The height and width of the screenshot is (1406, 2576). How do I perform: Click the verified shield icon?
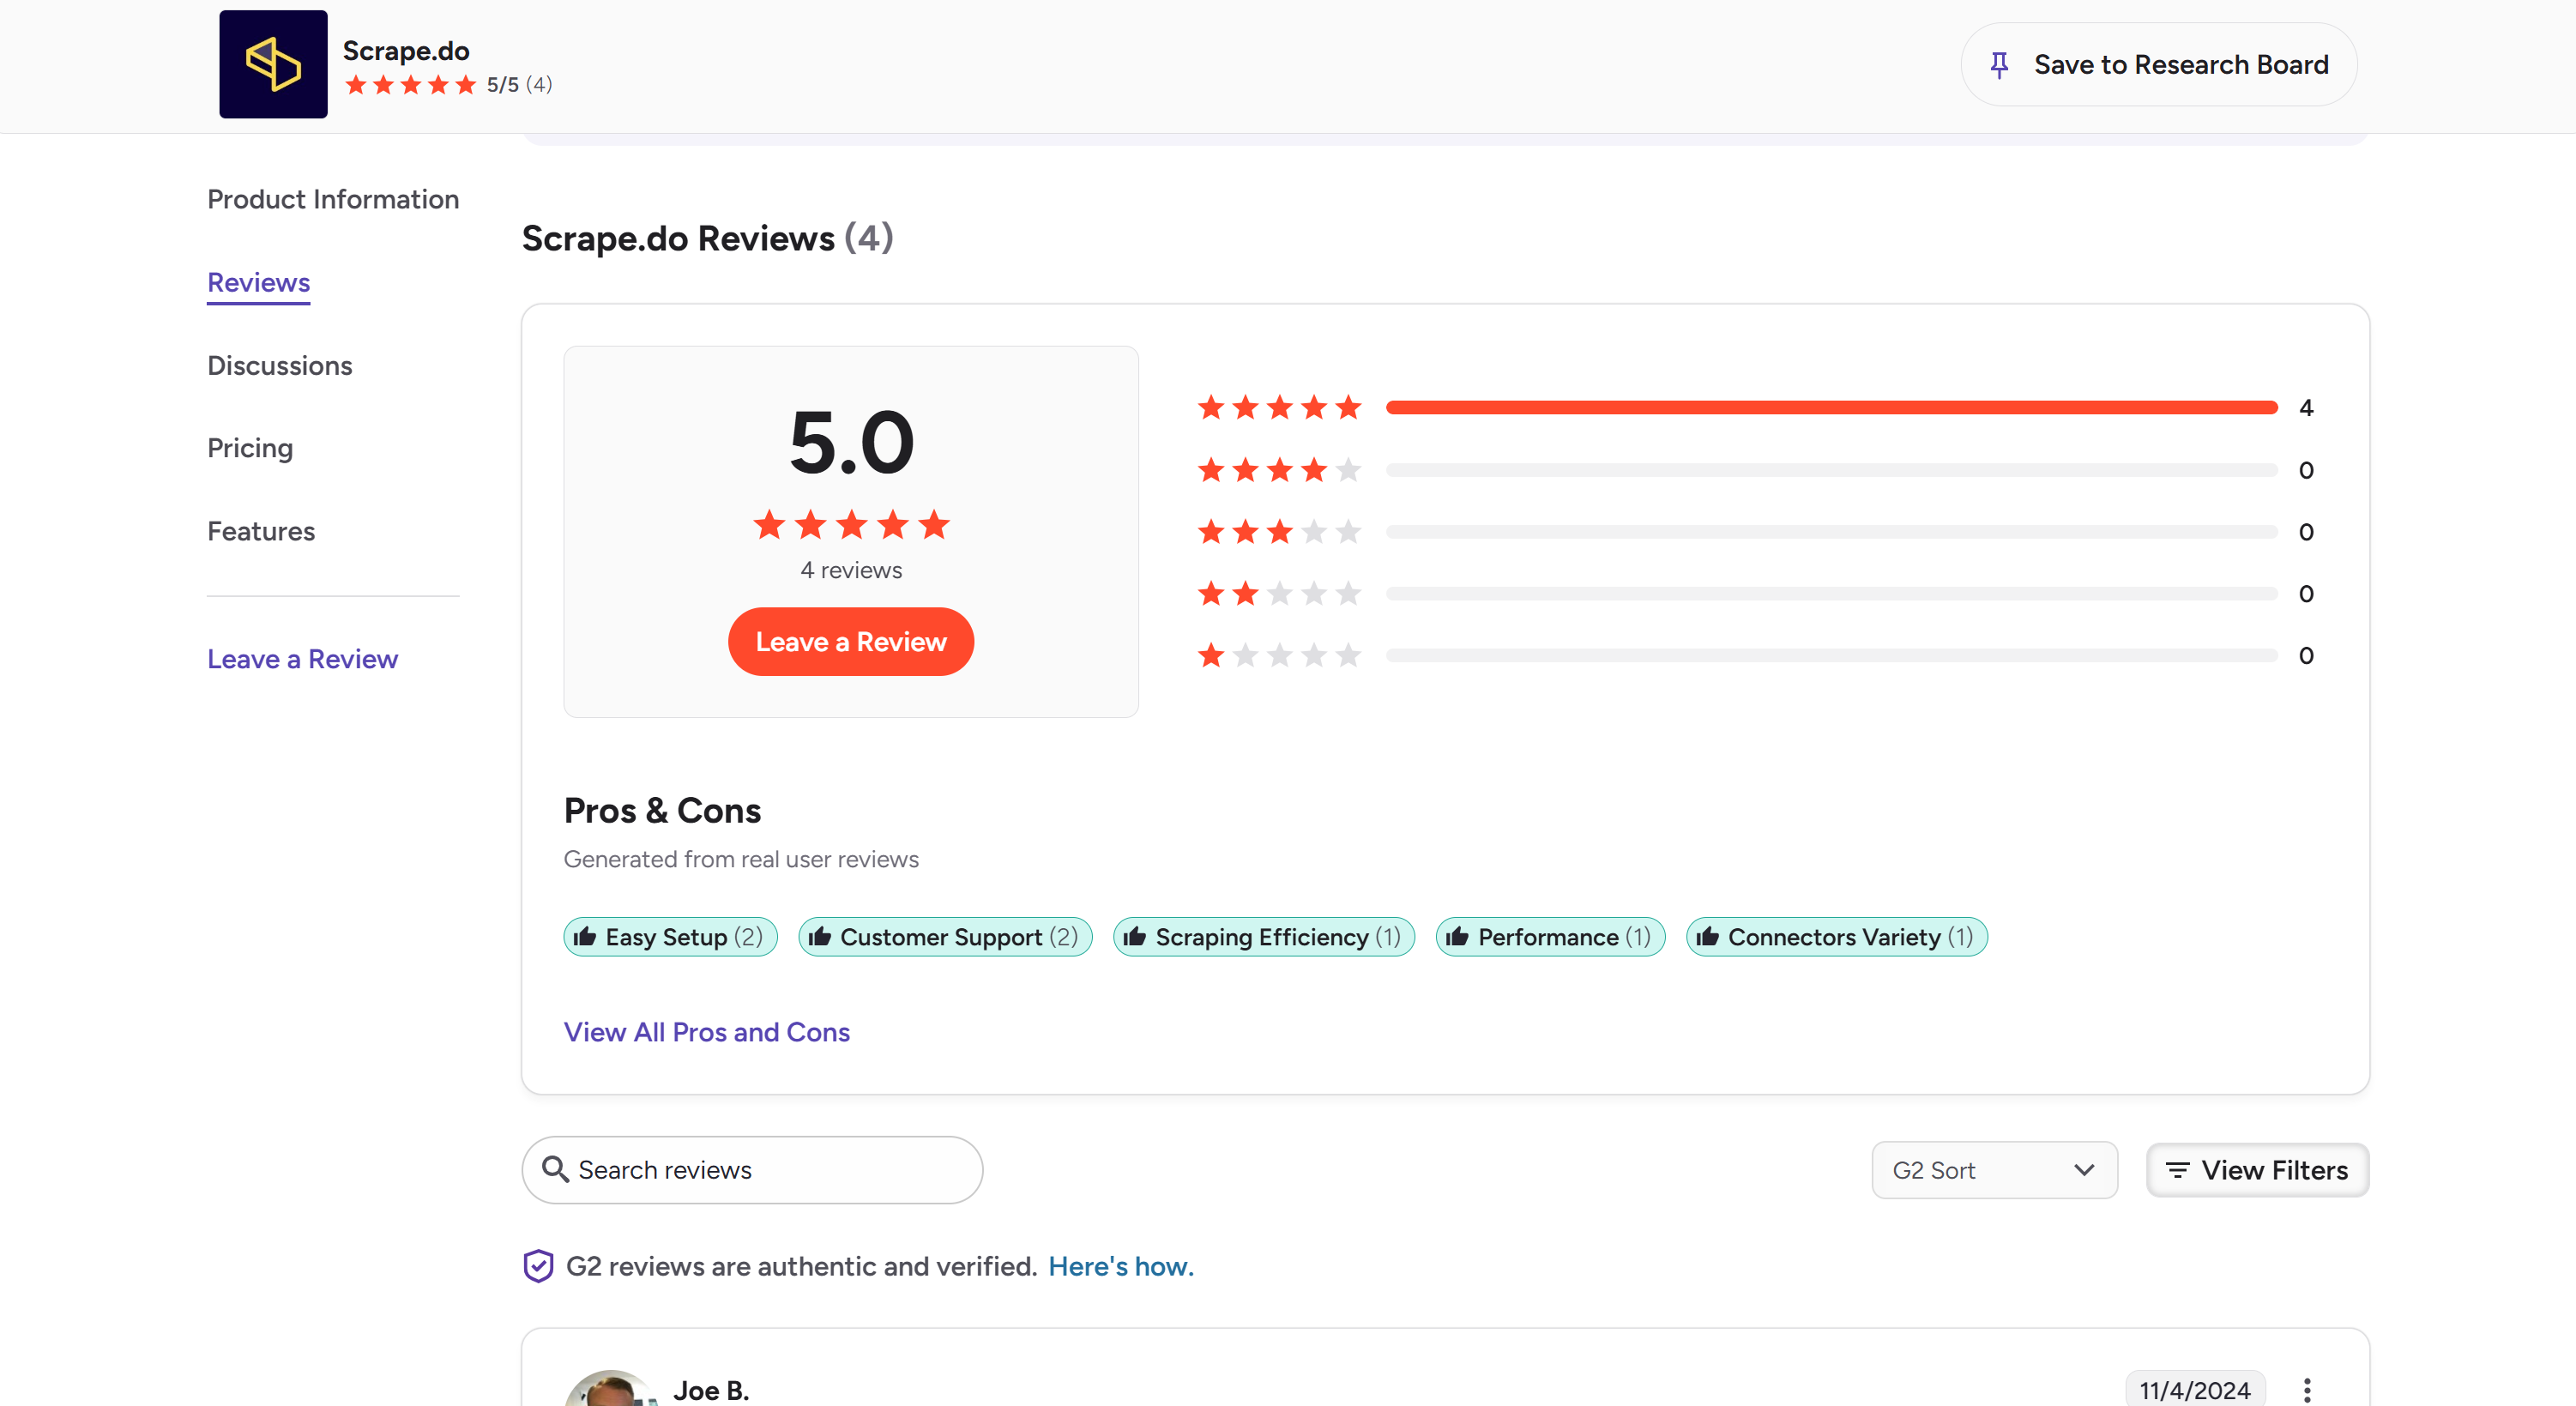coord(538,1266)
